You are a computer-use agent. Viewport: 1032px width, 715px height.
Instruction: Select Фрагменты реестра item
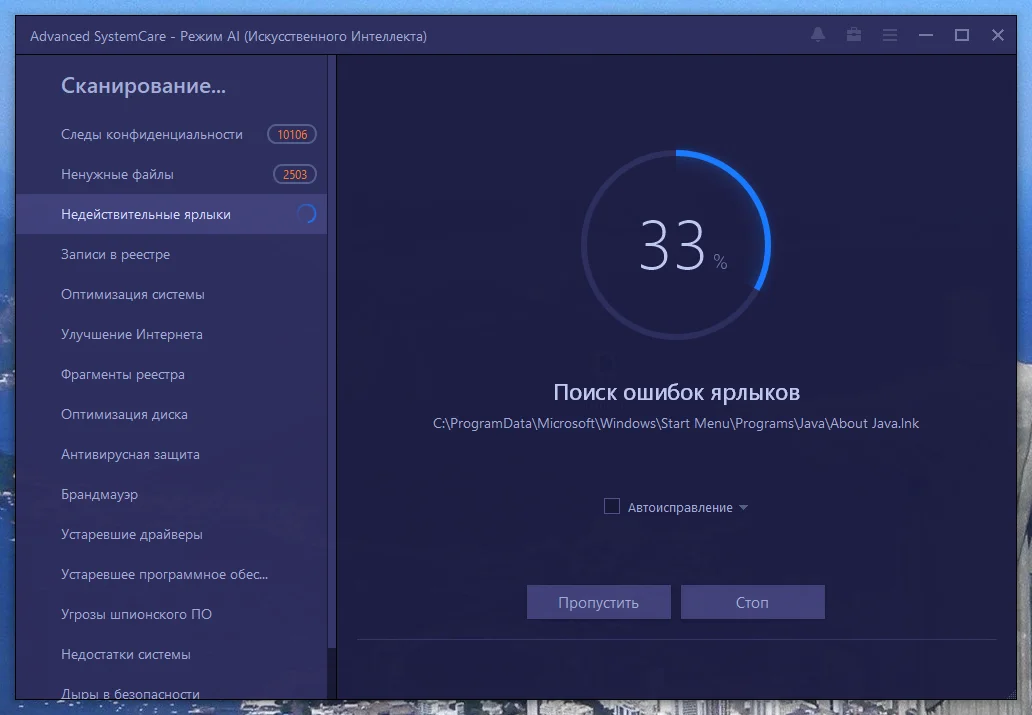point(171,374)
